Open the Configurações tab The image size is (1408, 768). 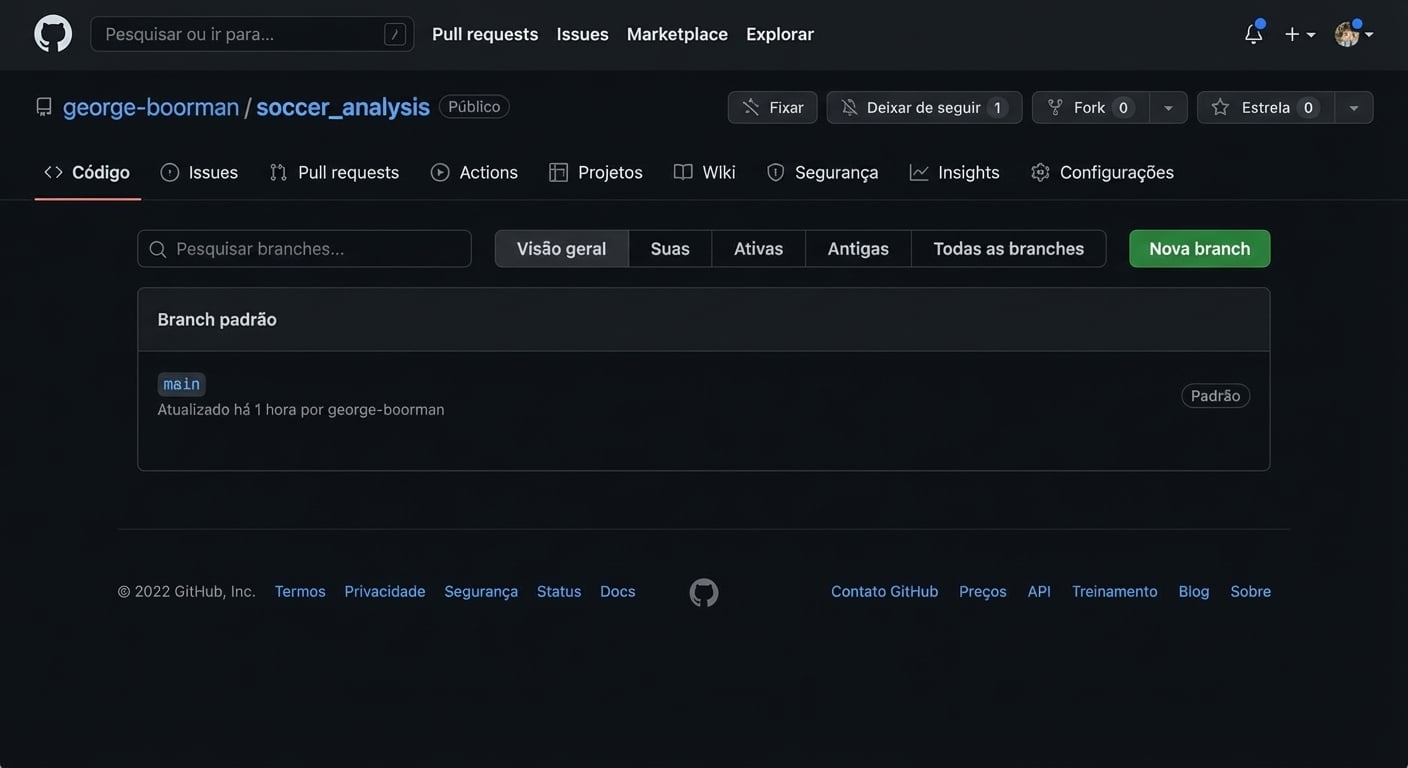(1102, 173)
